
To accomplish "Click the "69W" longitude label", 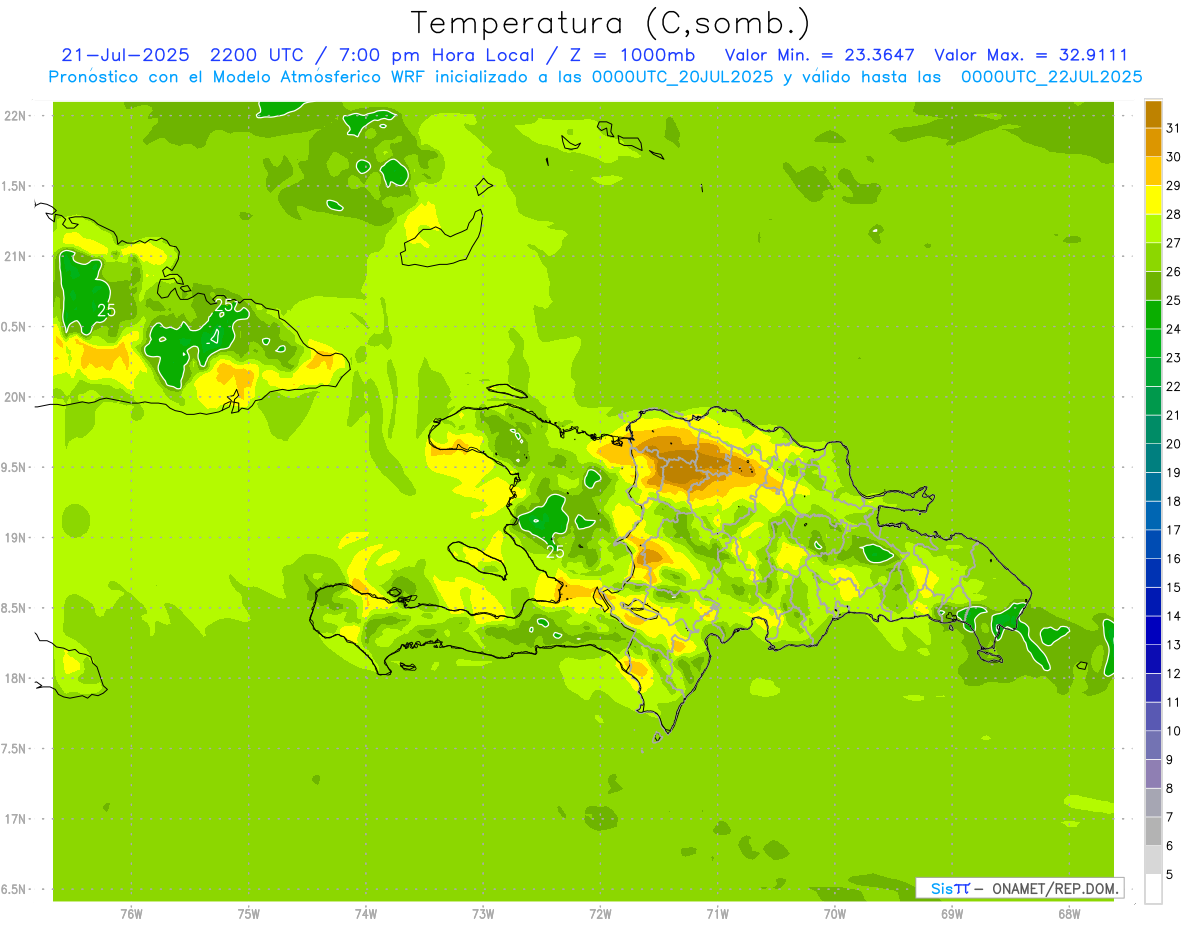I will (x=952, y=914).
